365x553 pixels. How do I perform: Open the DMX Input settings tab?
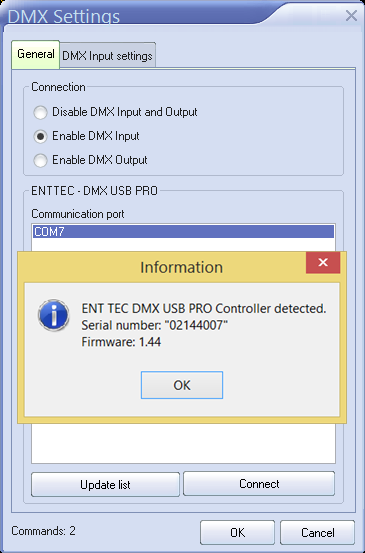(x=108, y=56)
